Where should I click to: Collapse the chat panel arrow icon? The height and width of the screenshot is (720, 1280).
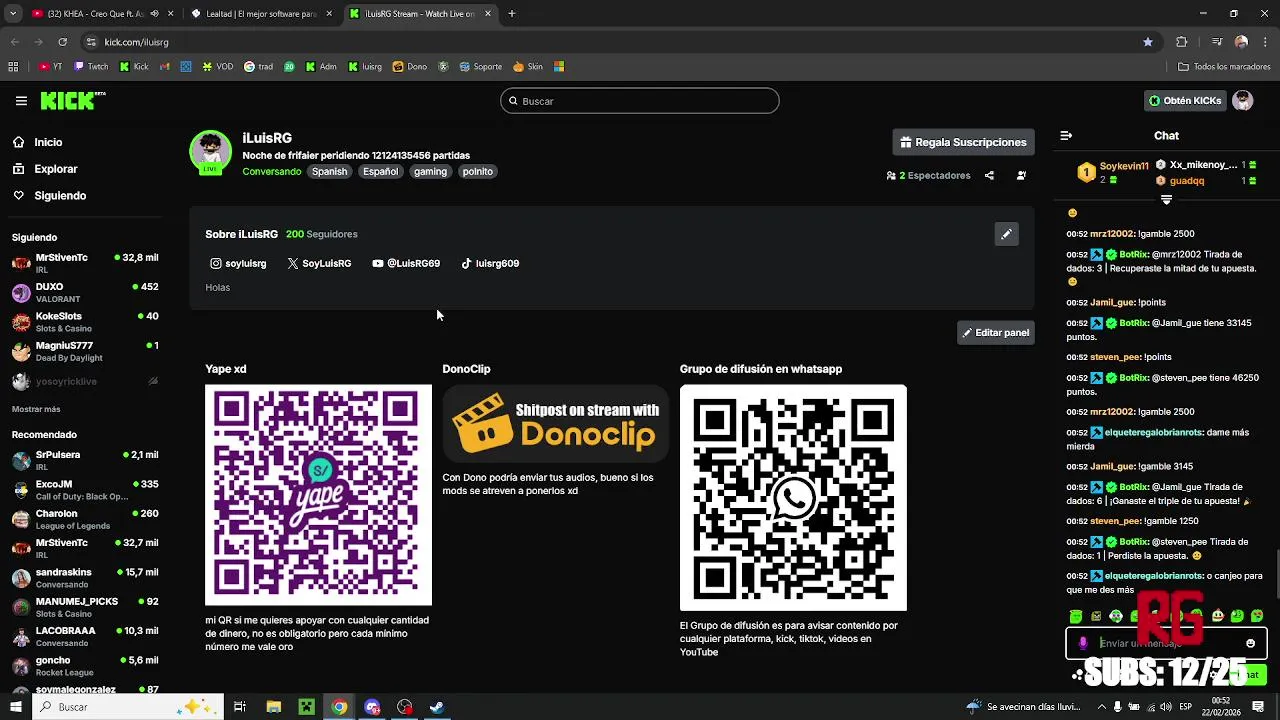[1066, 135]
